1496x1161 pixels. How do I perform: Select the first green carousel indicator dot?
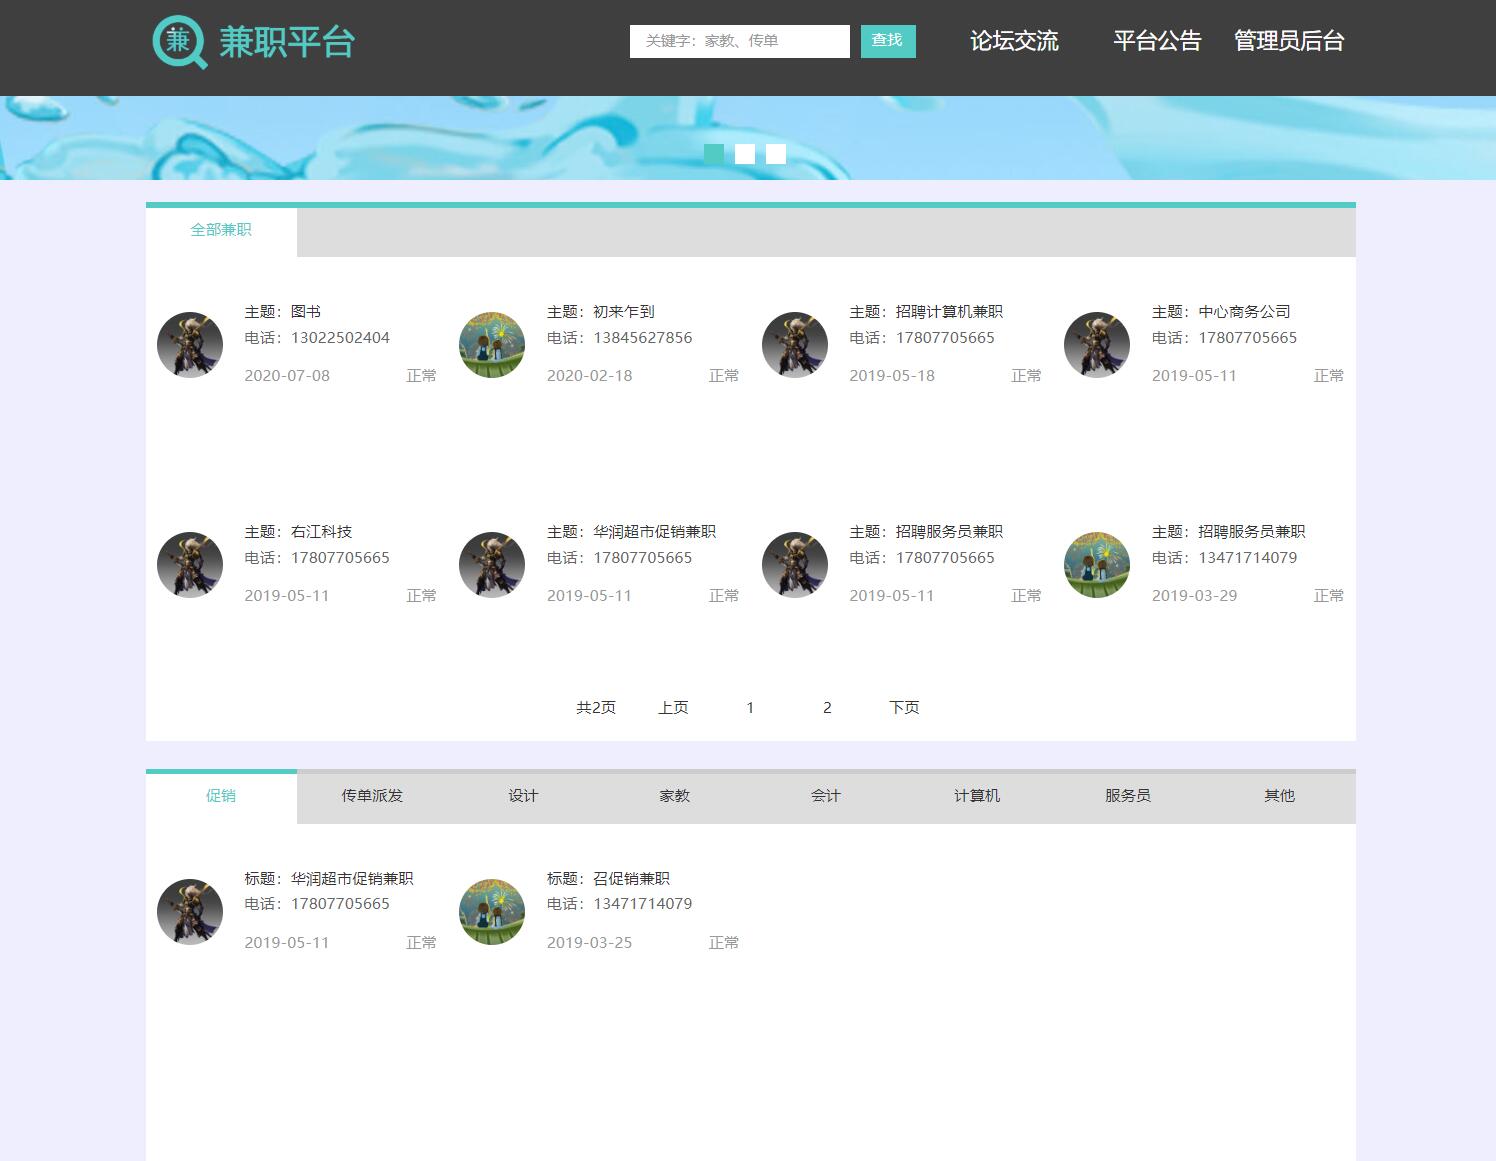(x=714, y=154)
